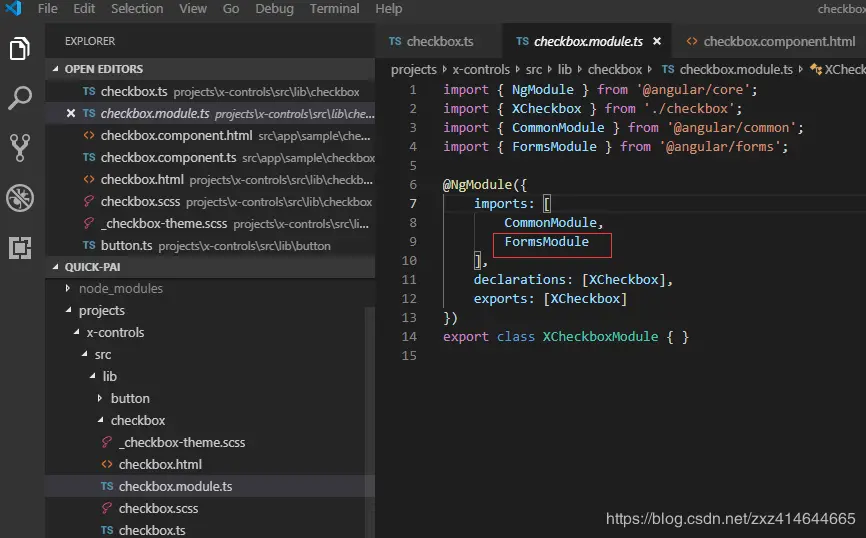Image resolution: width=866 pixels, height=538 pixels.
Task: Click 'x-controls' in the breadcrumb
Action: pyautogui.click(x=481, y=70)
